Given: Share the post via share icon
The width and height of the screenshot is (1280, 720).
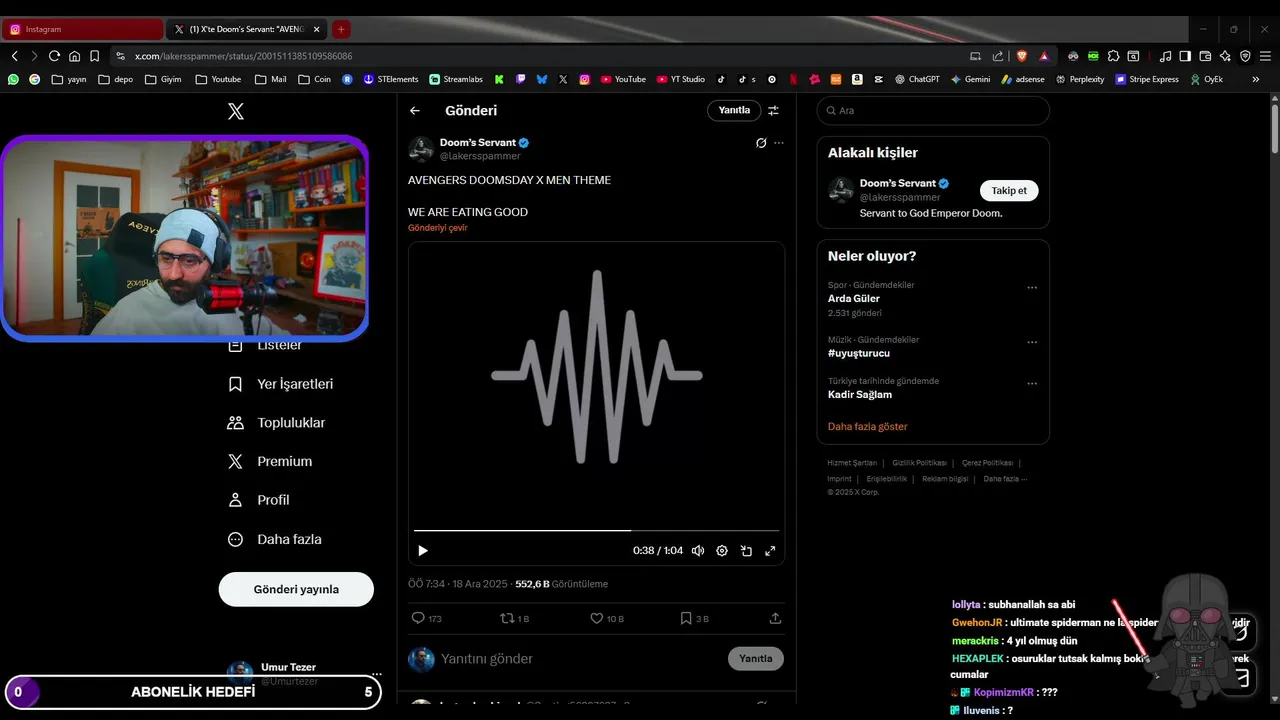Looking at the screenshot, I should (775, 618).
